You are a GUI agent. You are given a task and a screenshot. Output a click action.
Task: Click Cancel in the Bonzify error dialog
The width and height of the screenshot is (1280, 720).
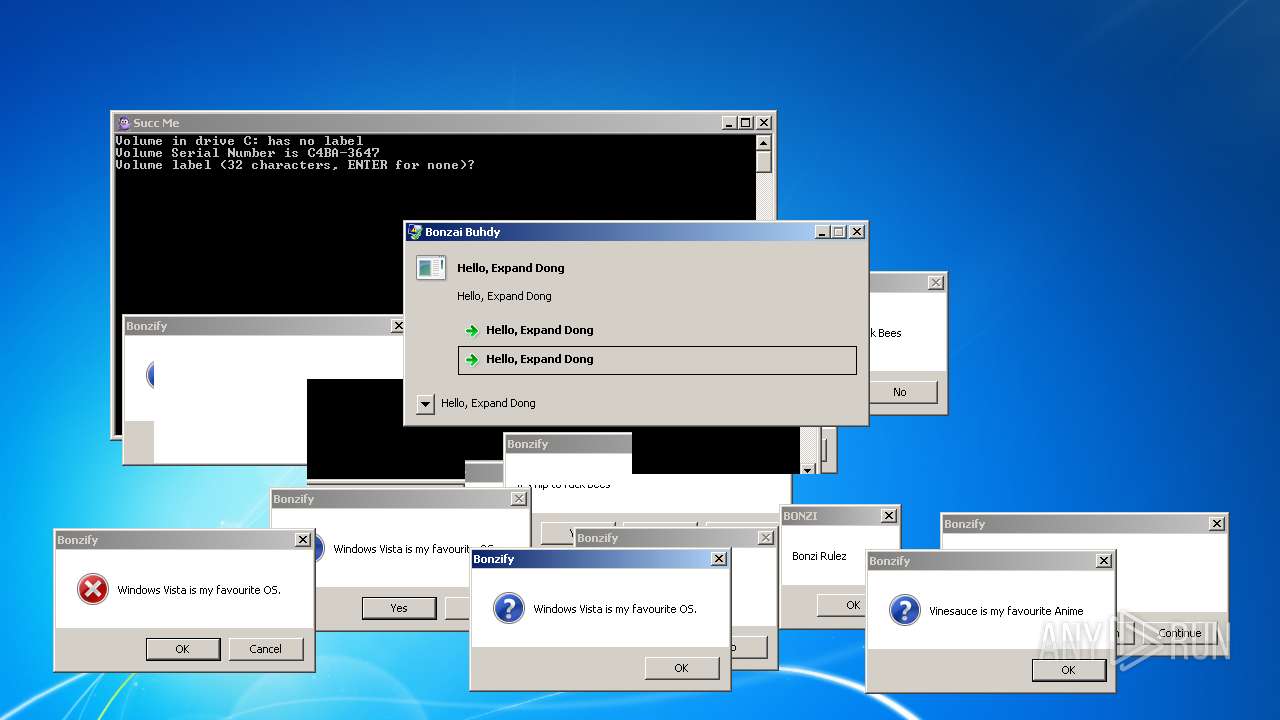(x=265, y=649)
